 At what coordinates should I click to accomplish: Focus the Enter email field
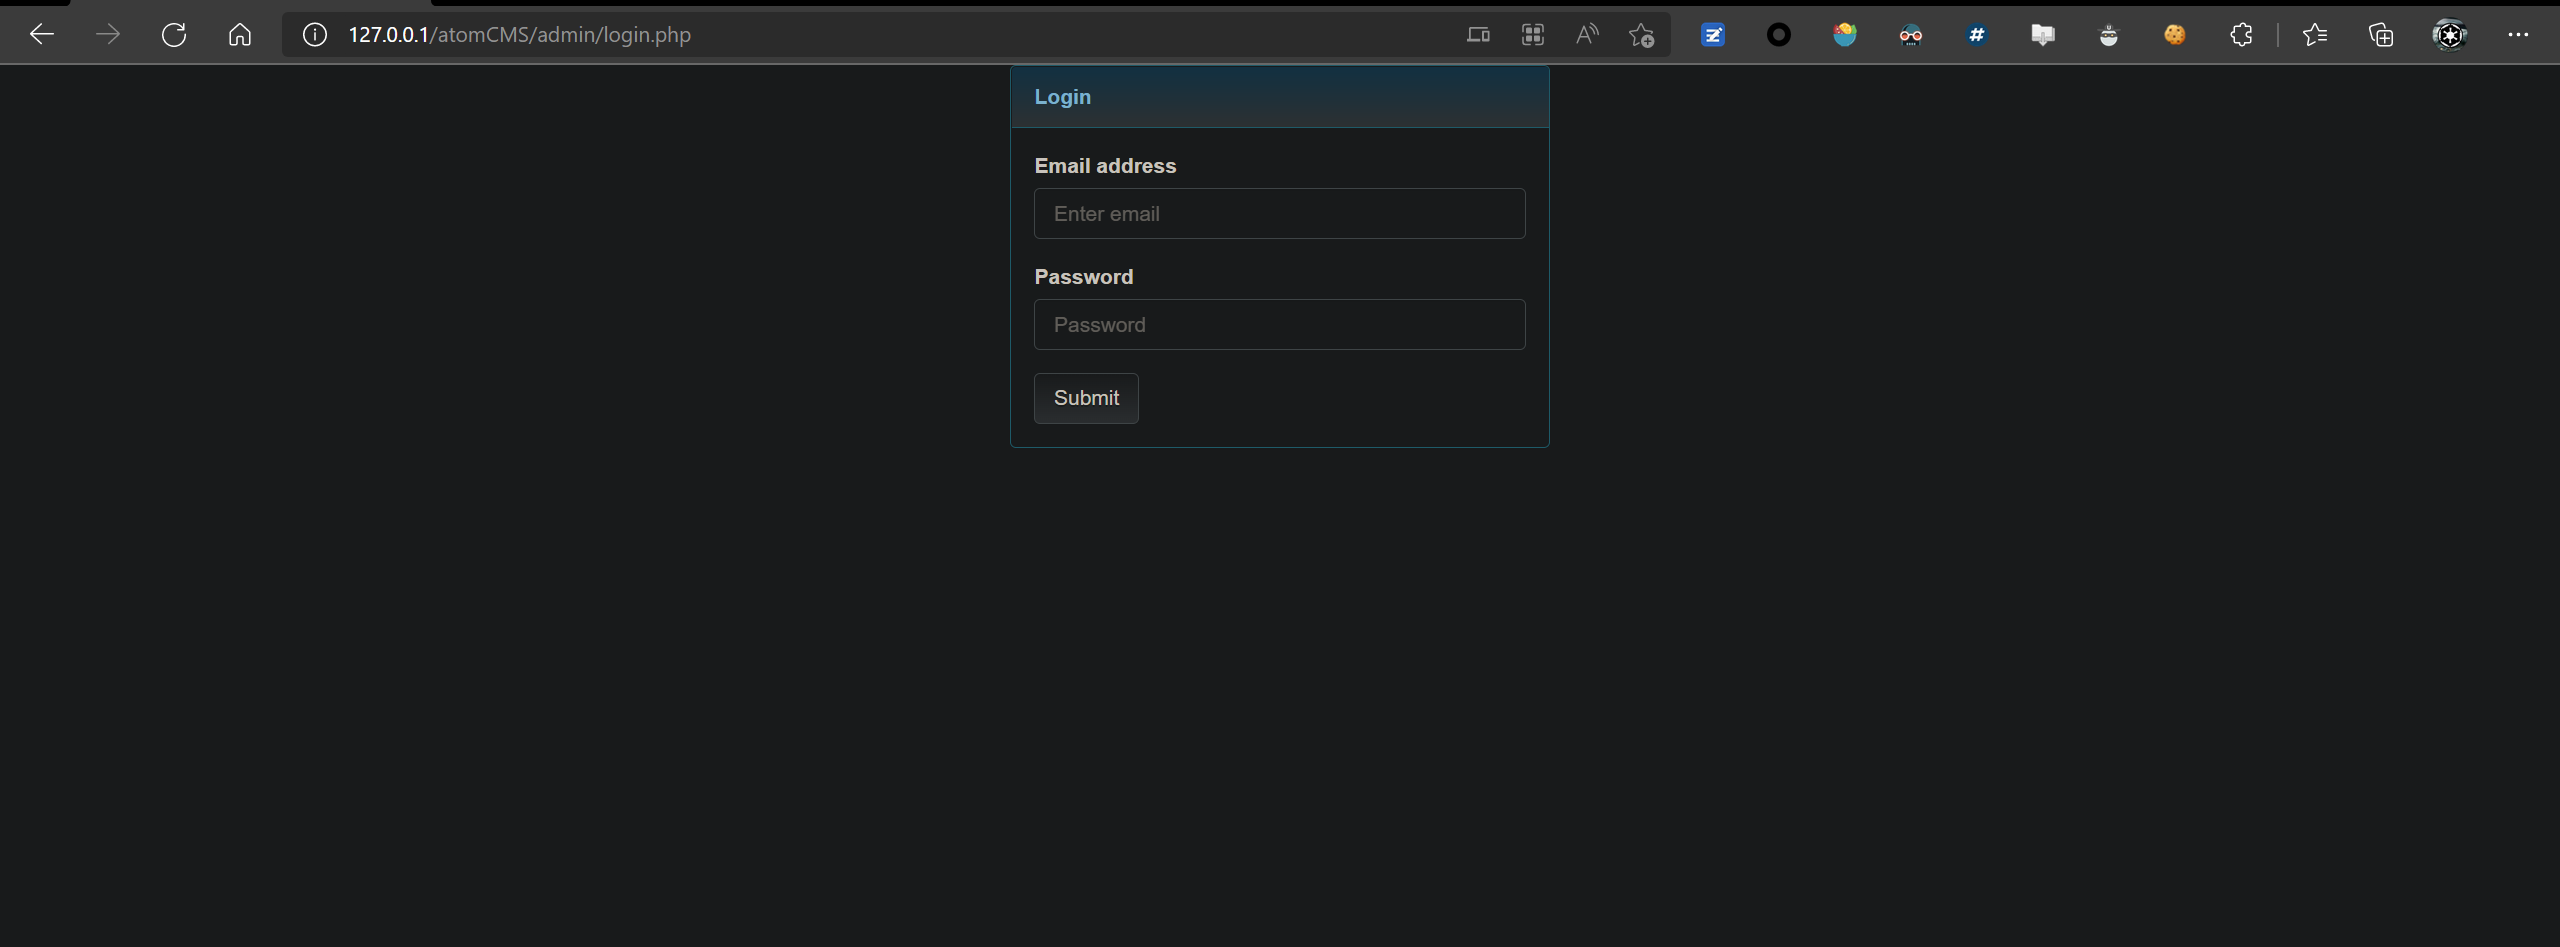coord(1279,214)
